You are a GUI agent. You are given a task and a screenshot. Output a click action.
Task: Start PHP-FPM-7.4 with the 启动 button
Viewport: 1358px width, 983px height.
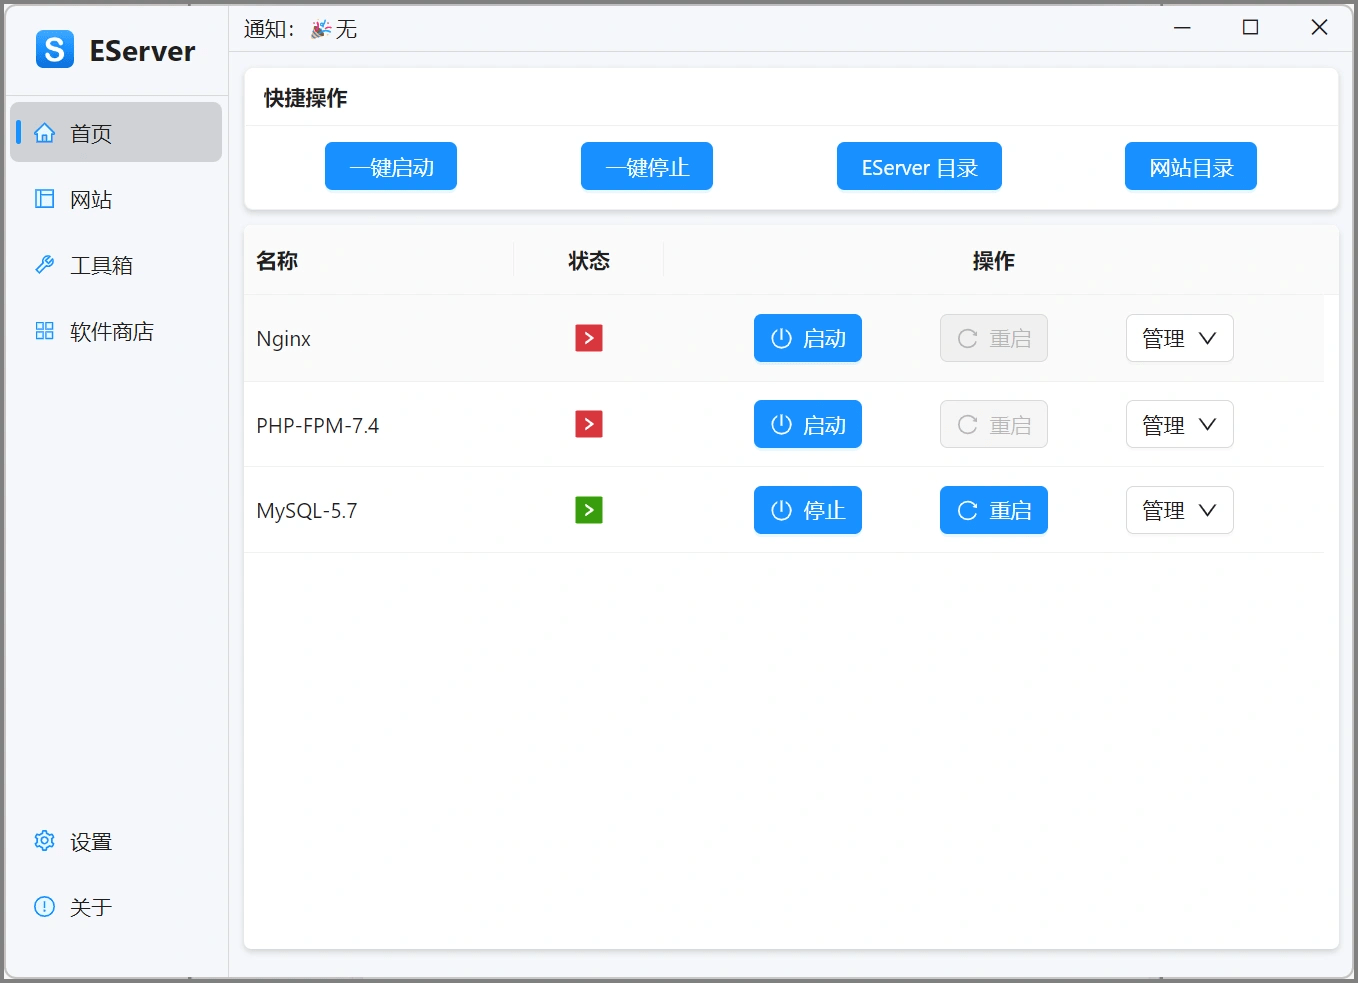(x=808, y=424)
